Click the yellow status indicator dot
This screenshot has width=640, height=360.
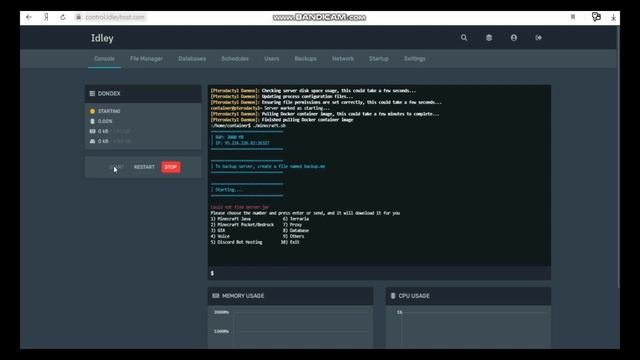coord(92,111)
